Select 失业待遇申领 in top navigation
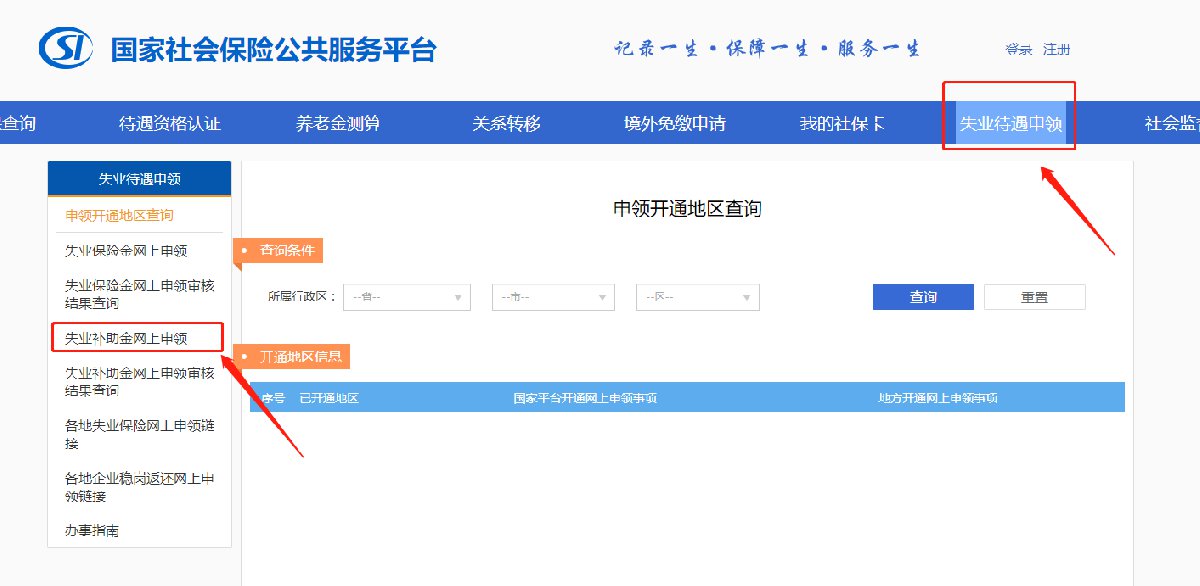The image size is (1200, 586). pos(1009,124)
